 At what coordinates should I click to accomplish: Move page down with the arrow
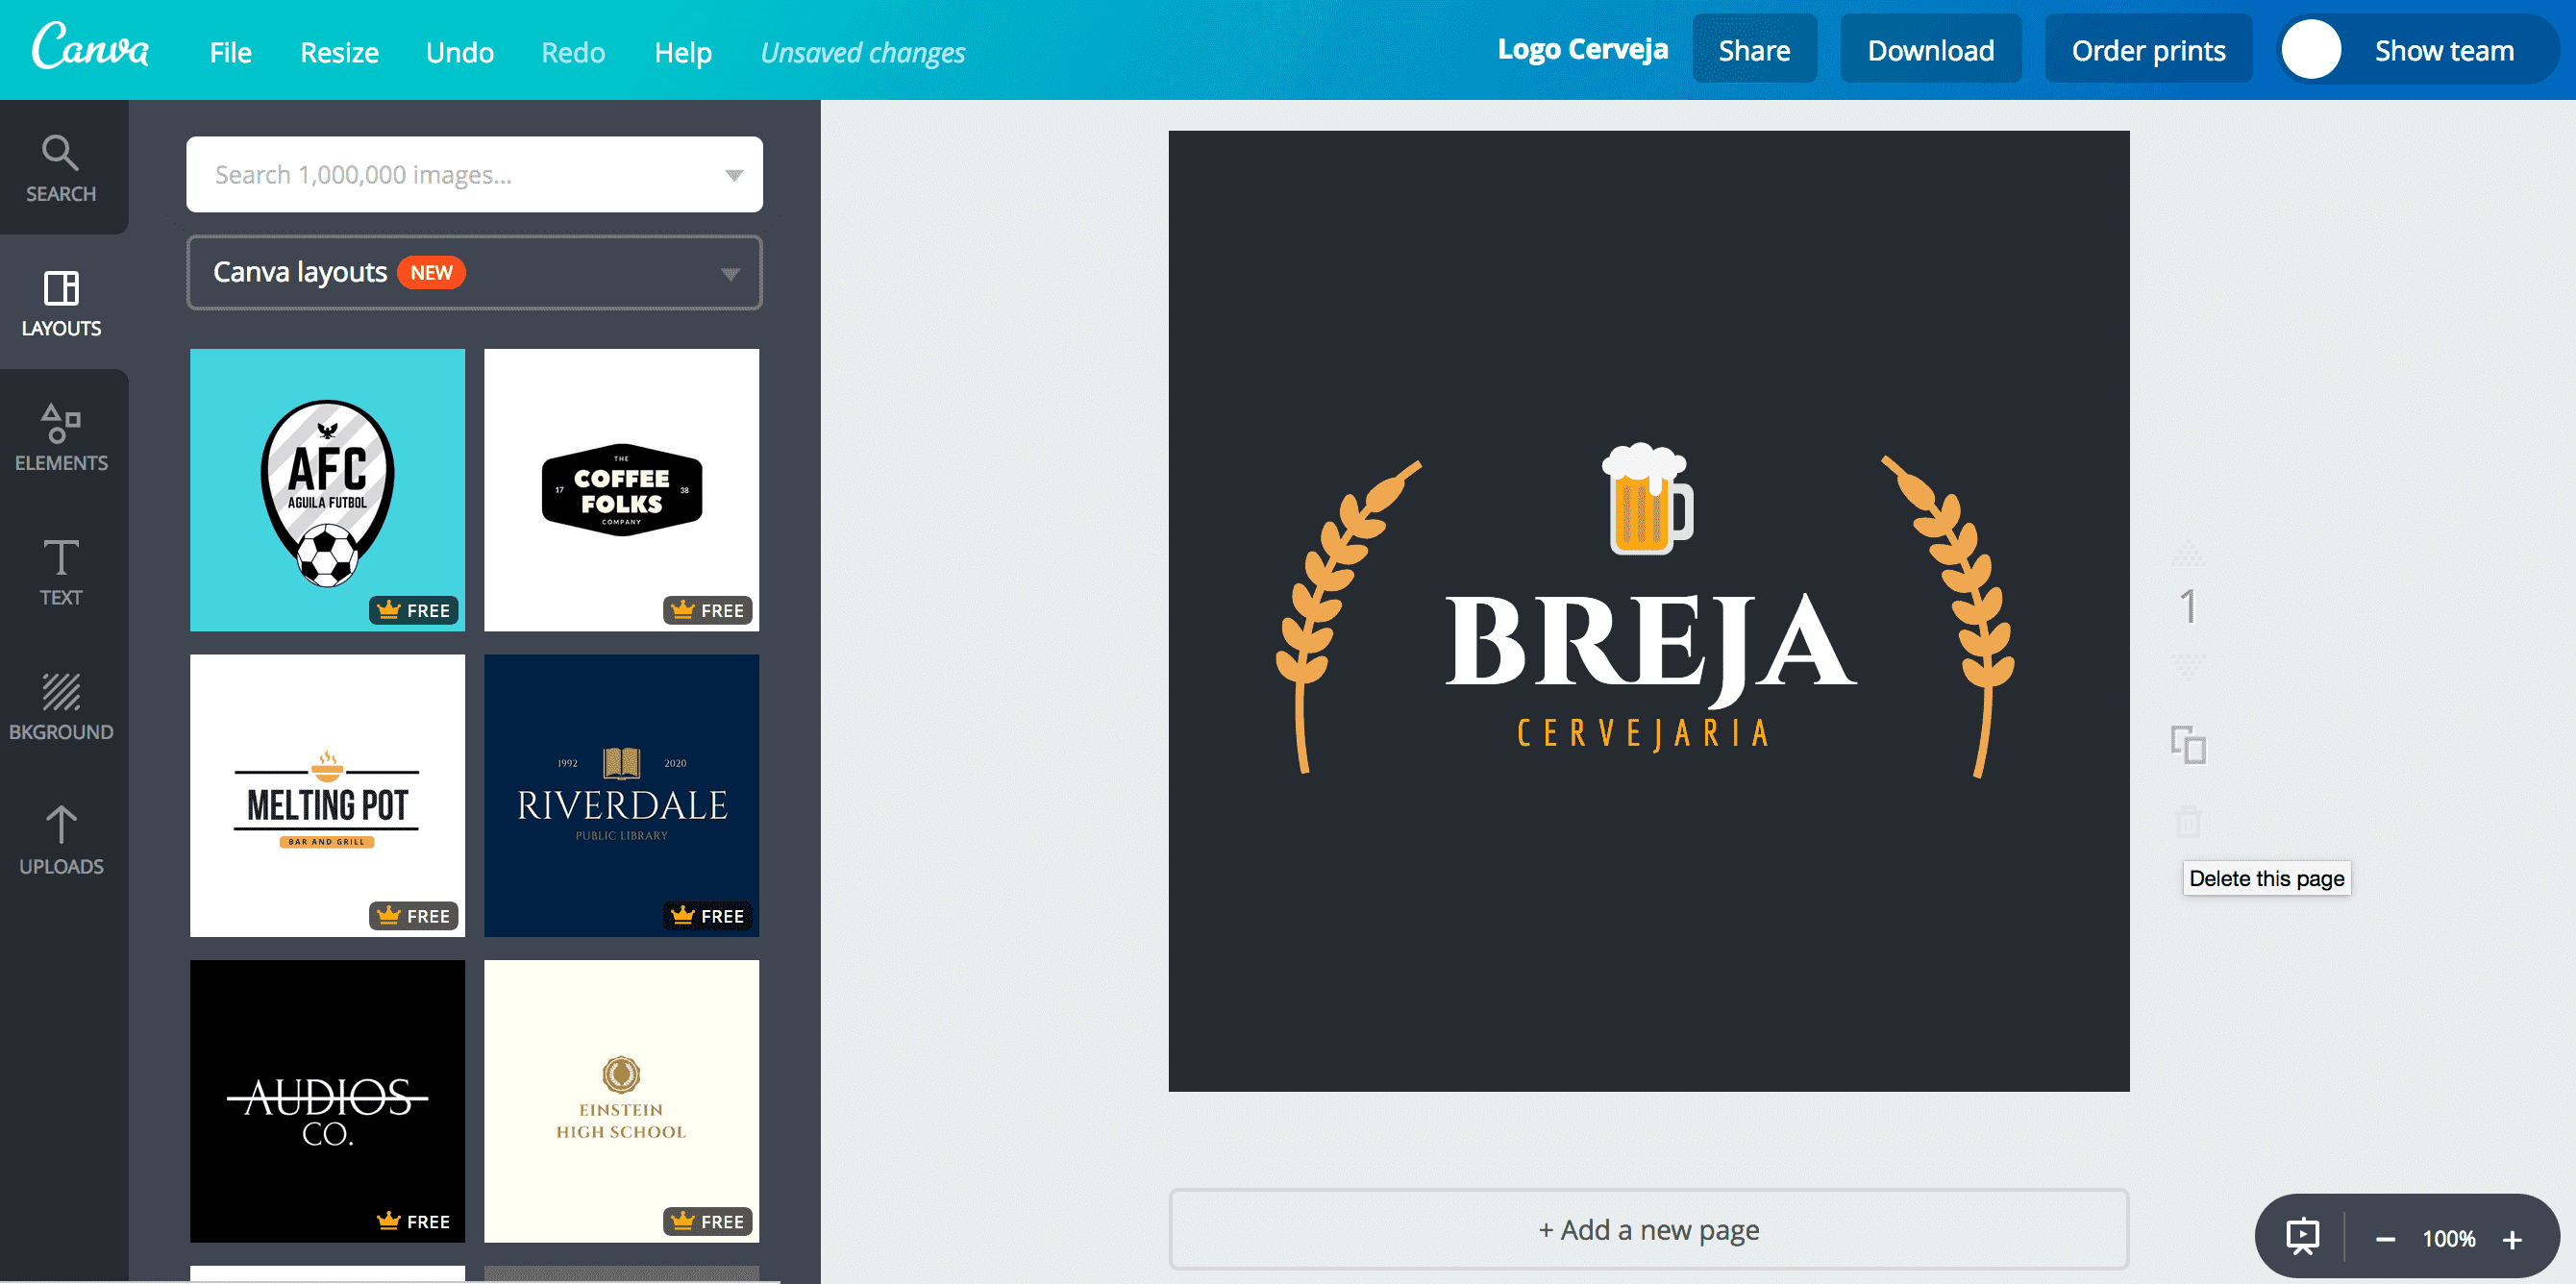point(2188,667)
